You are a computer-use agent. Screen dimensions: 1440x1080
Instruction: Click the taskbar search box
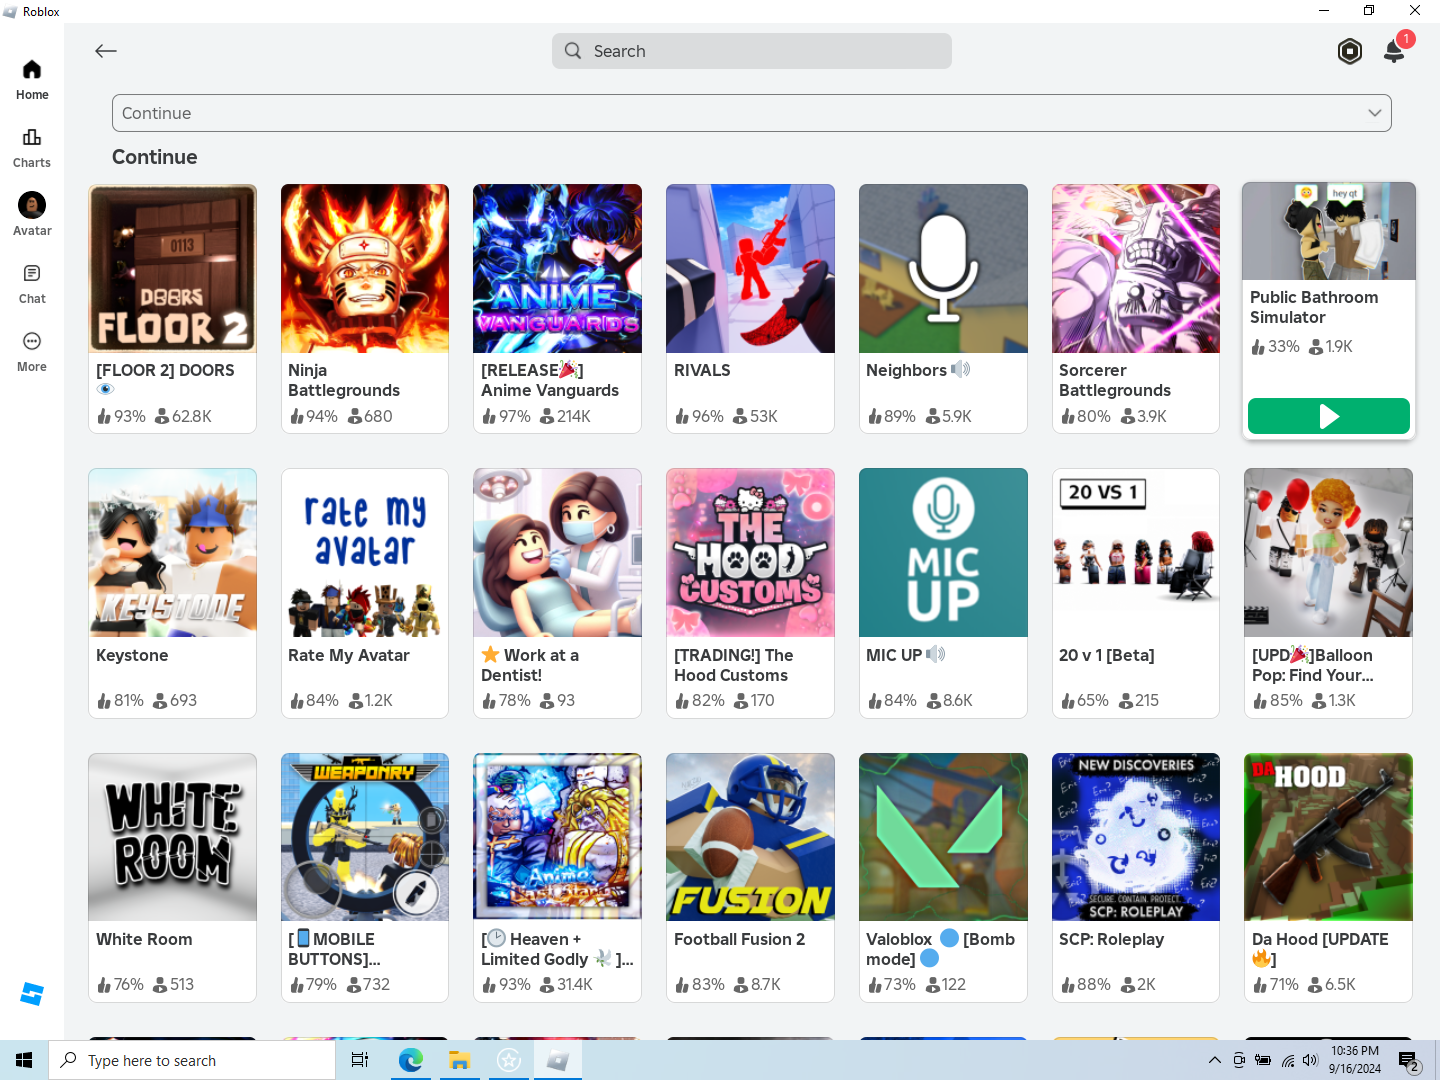point(192,1060)
